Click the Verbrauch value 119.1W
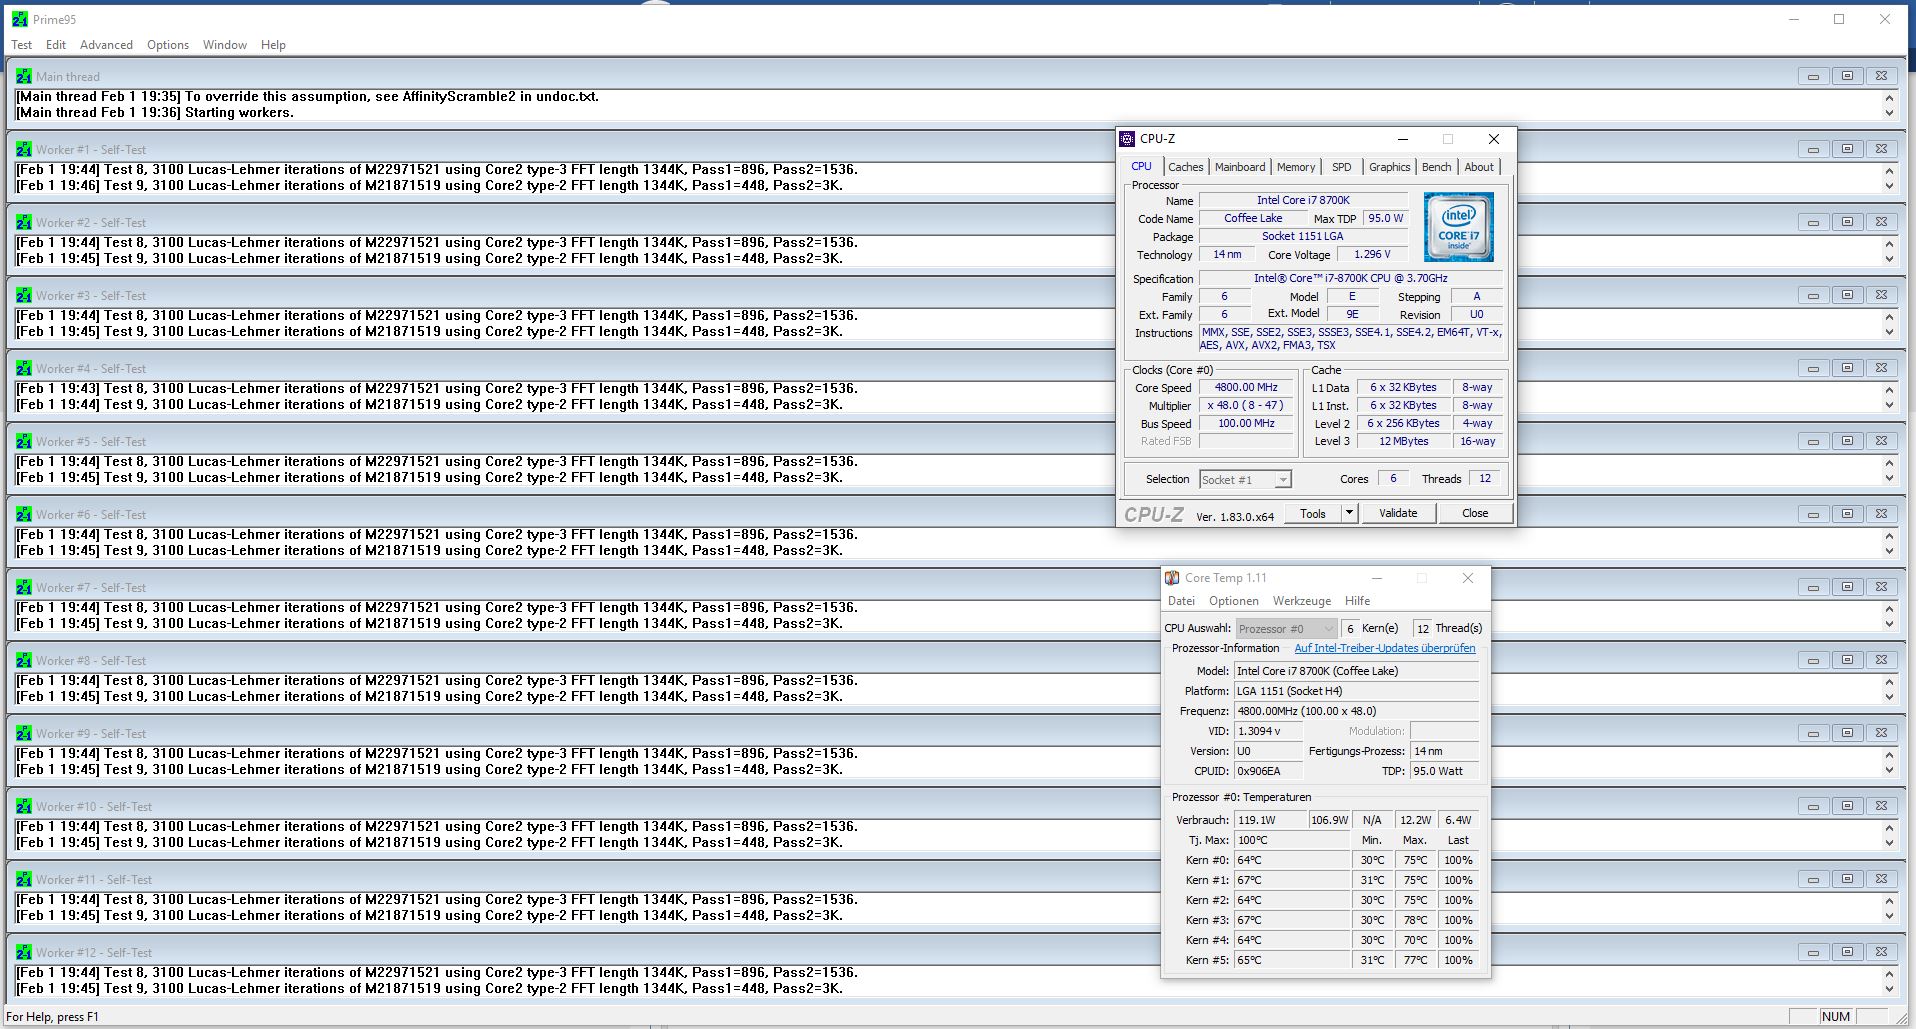Image resolution: width=1916 pixels, height=1029 pixels. click(1270, 820)
